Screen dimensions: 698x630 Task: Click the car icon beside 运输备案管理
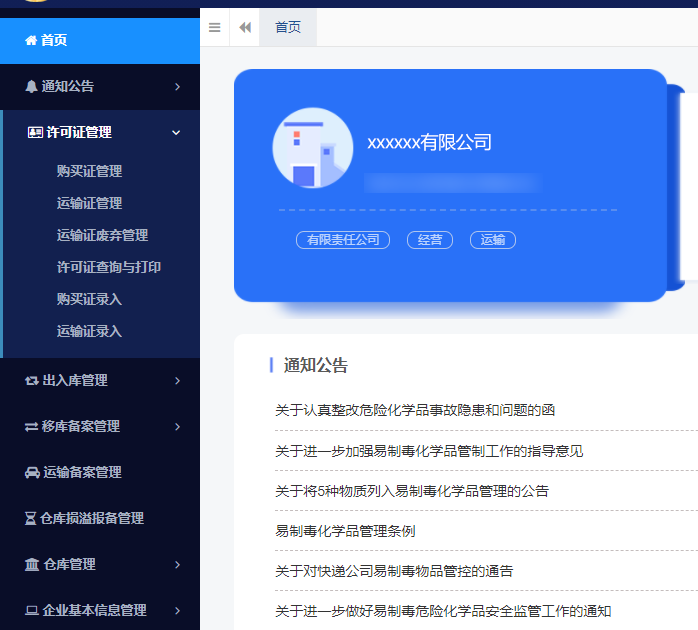(x=32, y=472)
